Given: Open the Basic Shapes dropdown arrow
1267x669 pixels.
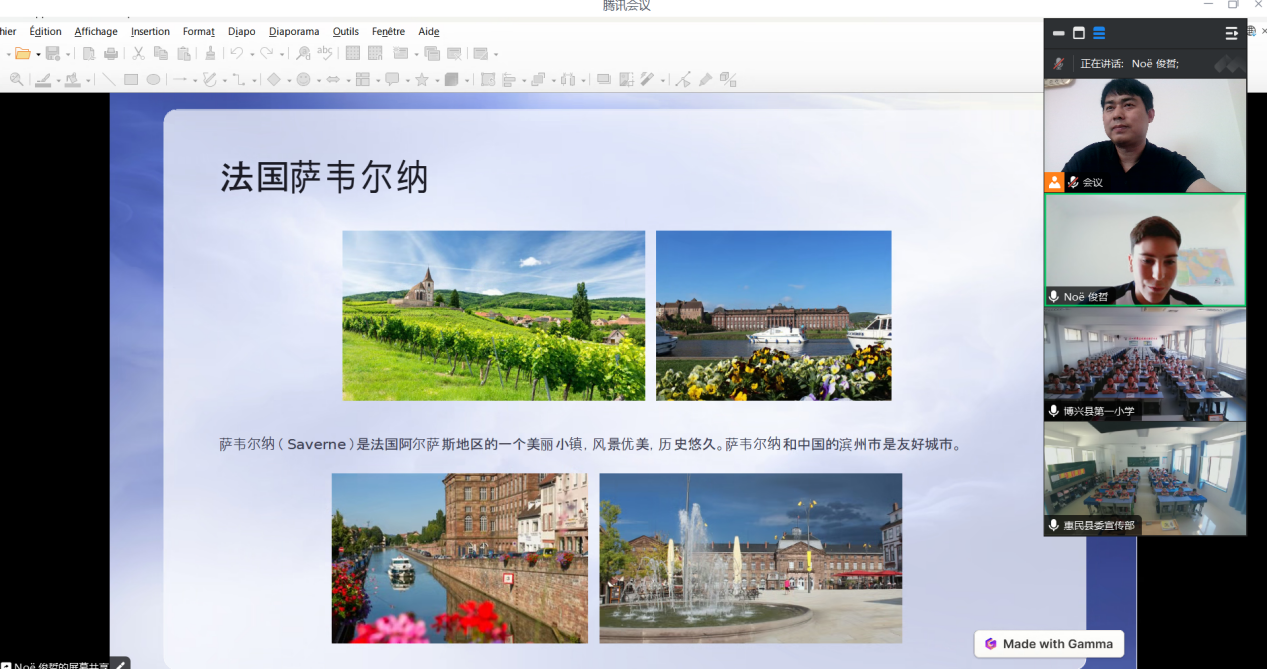Looking at the screenshot, I should (287, 79).
